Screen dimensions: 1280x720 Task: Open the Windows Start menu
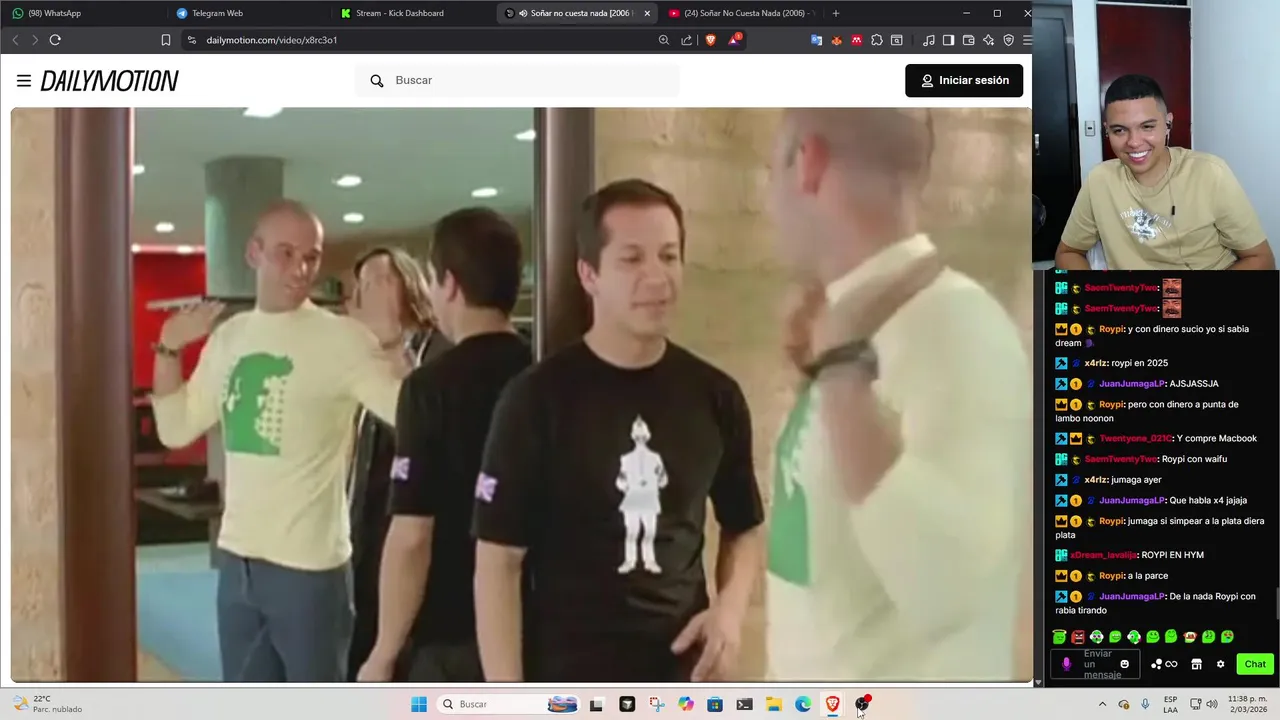419,704
